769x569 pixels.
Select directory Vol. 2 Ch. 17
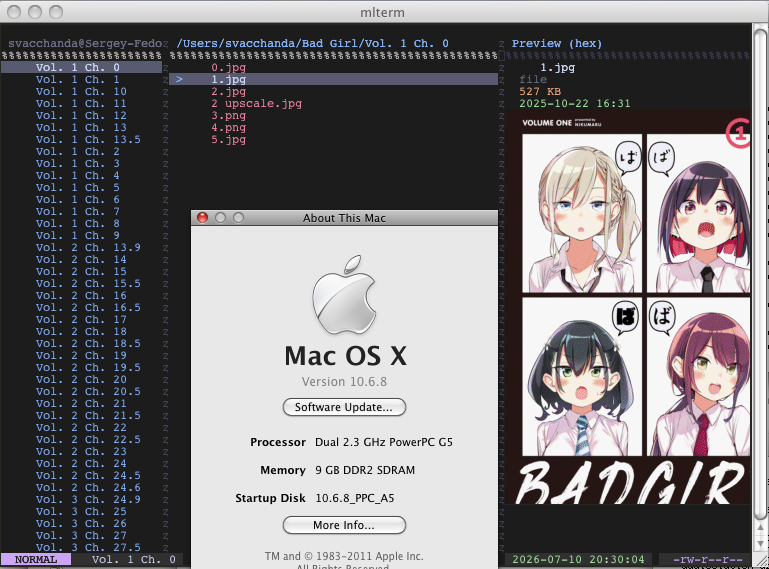coord(81,319)
